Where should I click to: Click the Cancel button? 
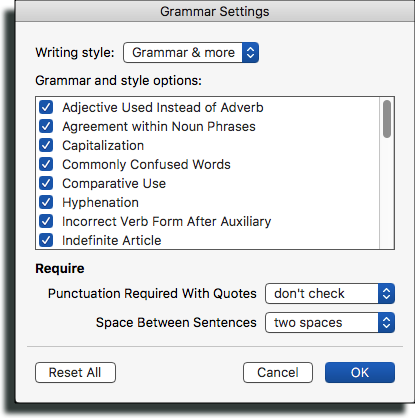pyautogui.click(x=278, y=373)
